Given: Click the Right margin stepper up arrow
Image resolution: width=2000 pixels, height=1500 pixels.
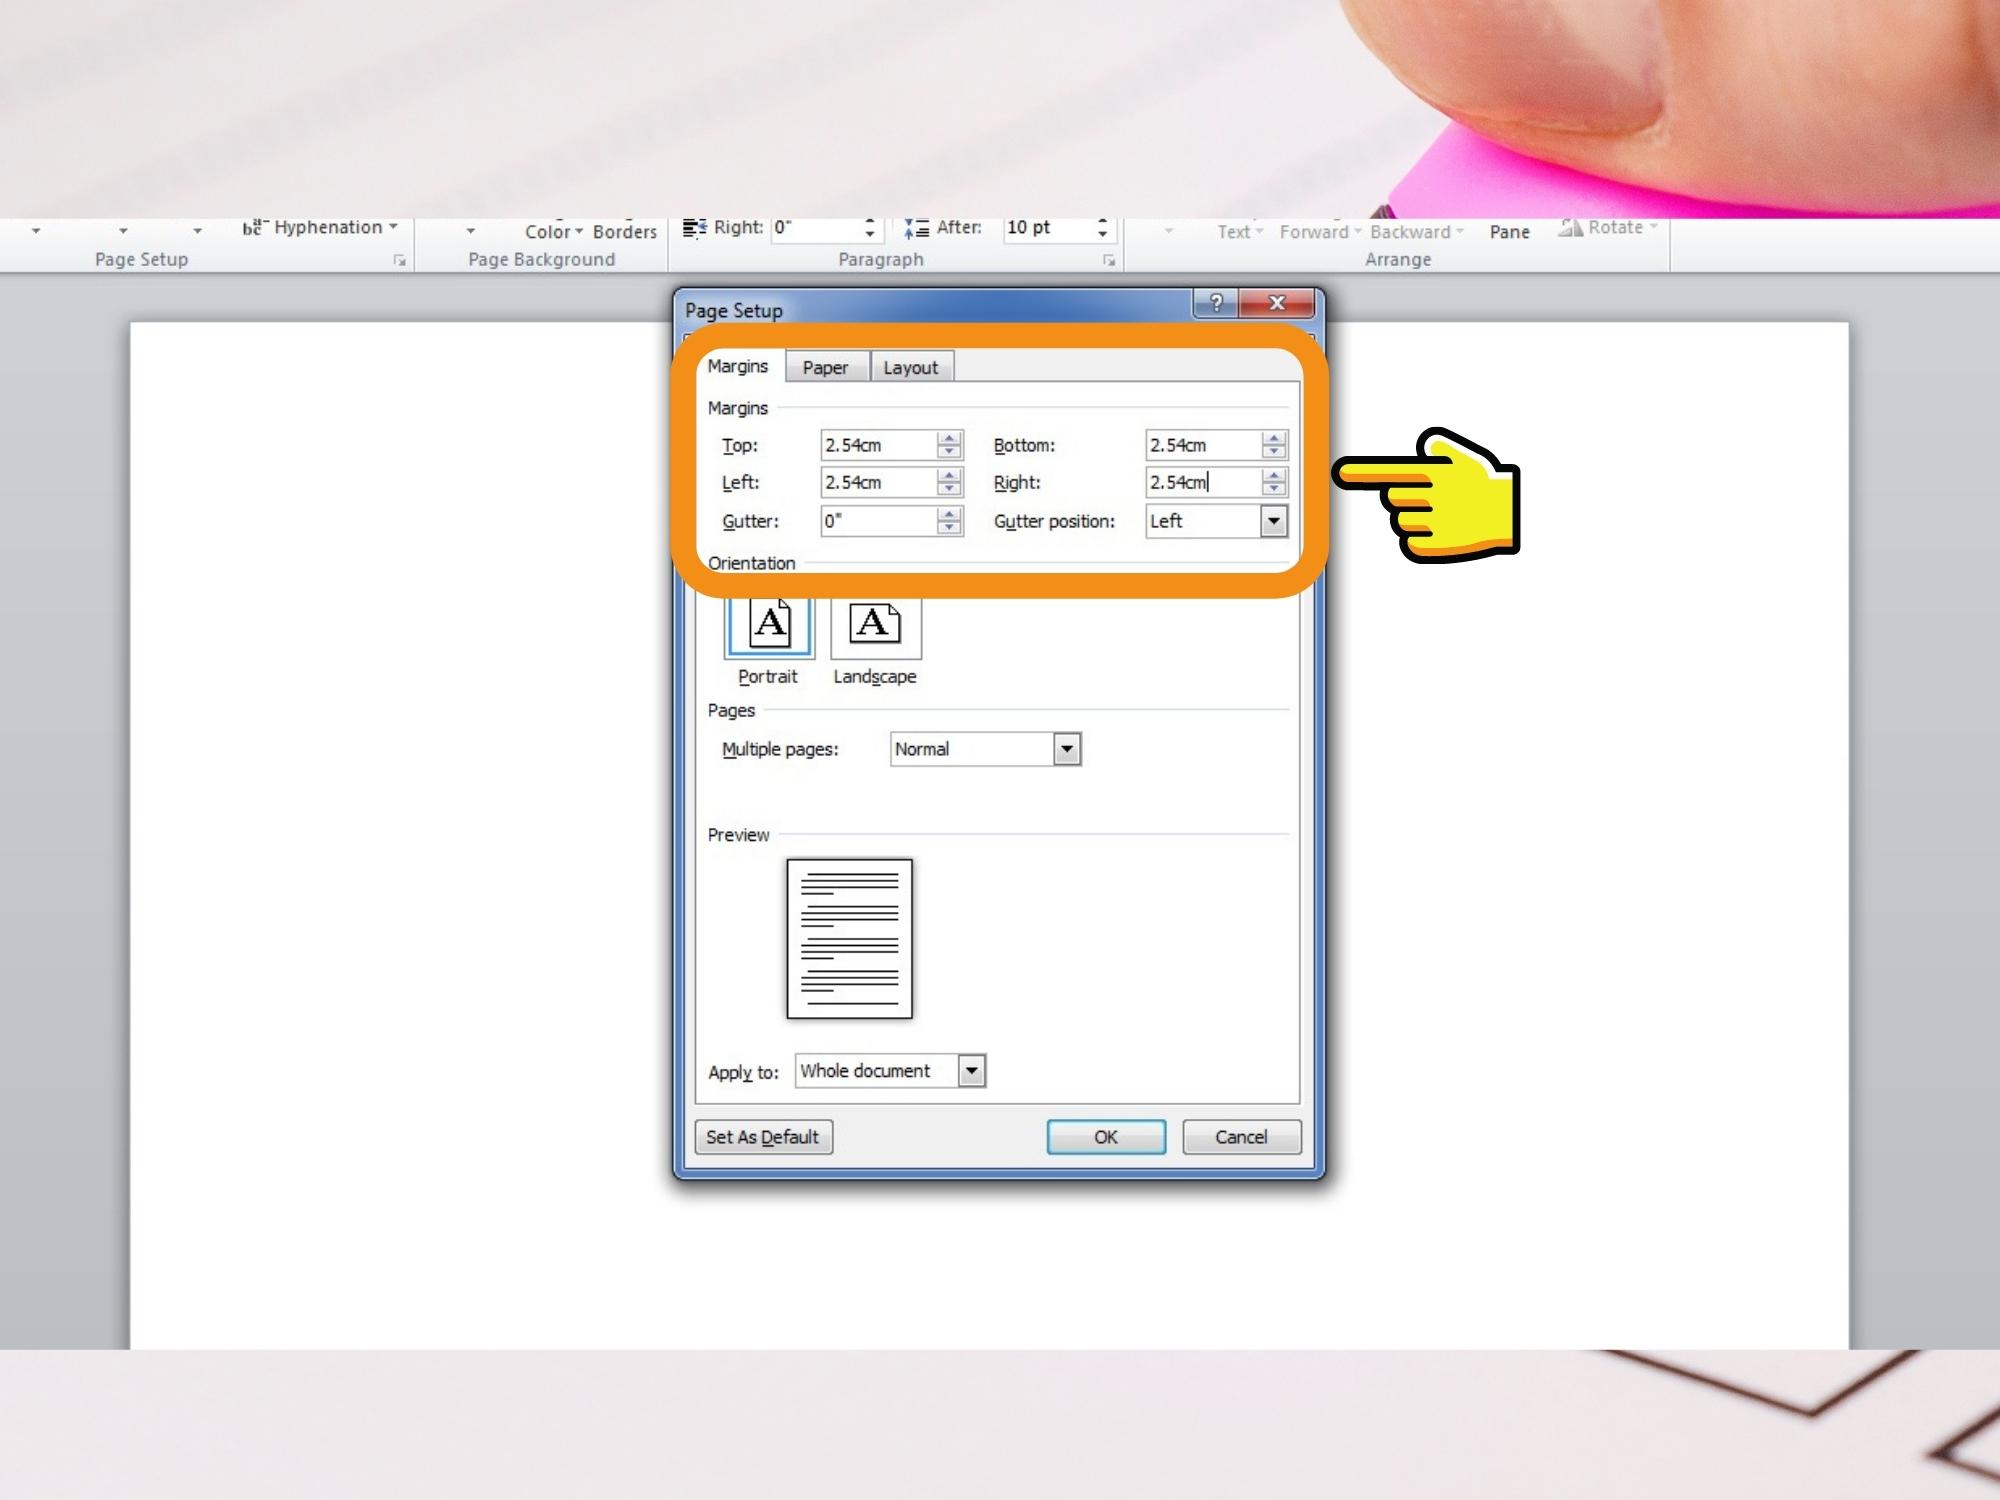Looking at the screenshot, I should pos(1274,476).
